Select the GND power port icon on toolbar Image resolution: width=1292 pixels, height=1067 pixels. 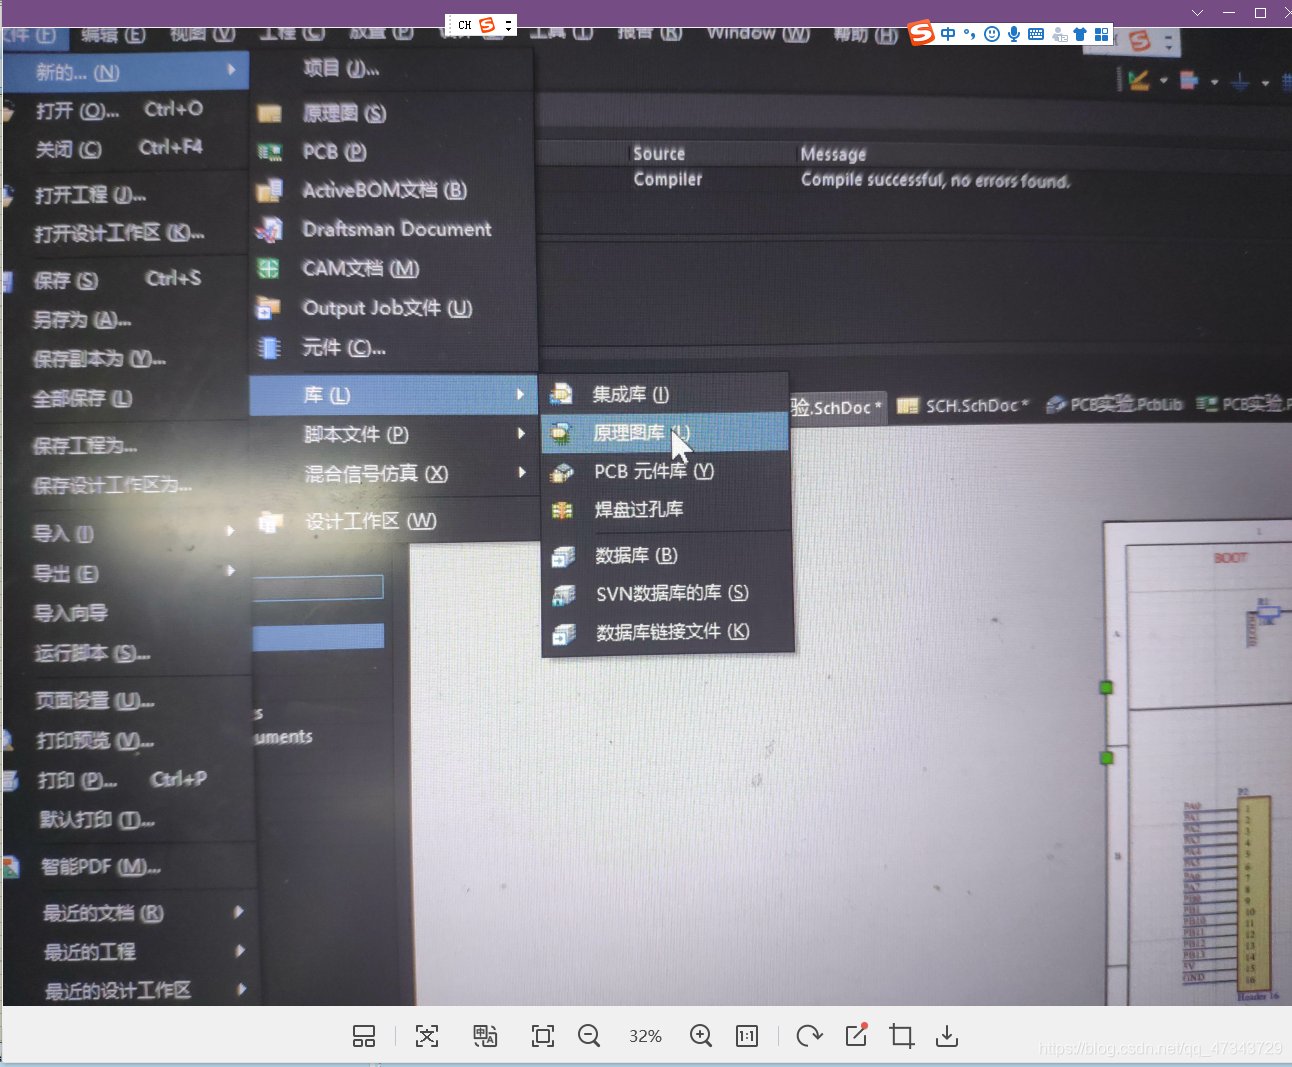(x=1240, y=82)
